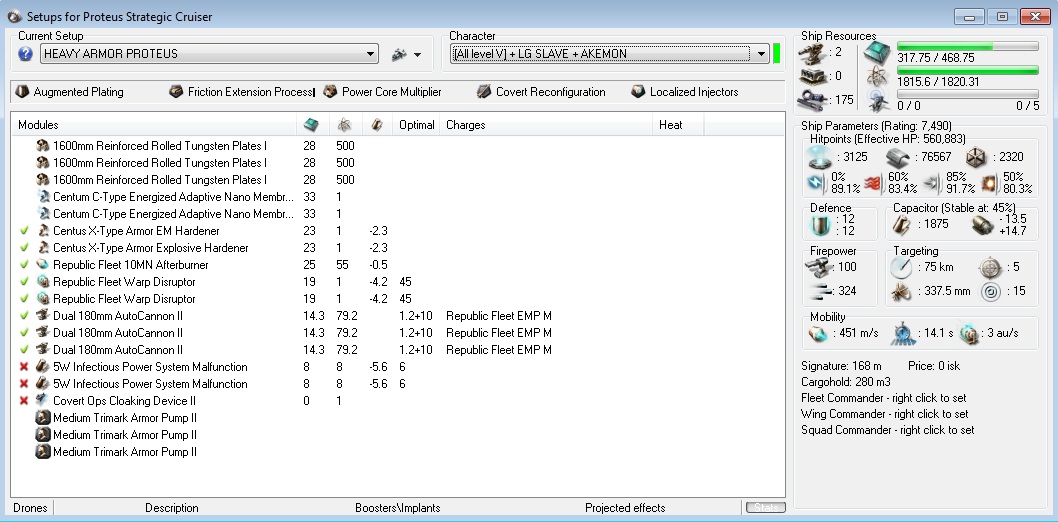Enable the first 5W Infectious Power System Malfunction
The width and height of the screenshot is (1058, 522).
(x=24, y=366)
